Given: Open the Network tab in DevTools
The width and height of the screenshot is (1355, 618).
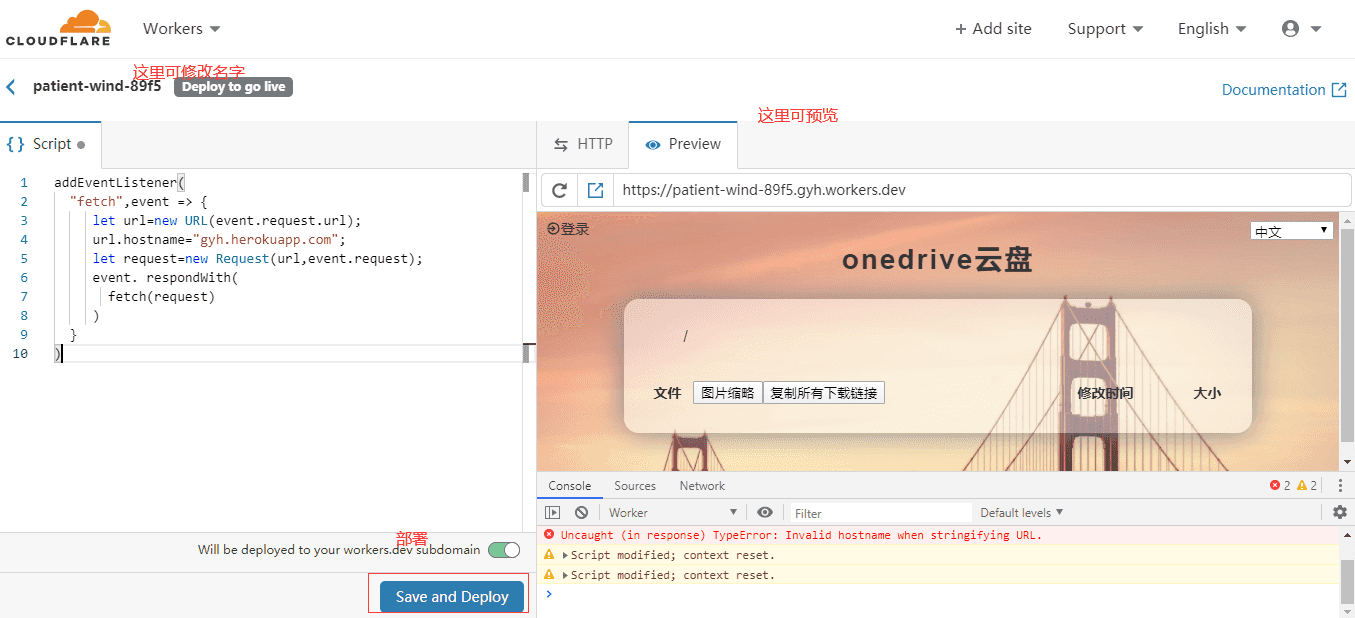Looking at the screenshot, I should (x=702, y=486).
